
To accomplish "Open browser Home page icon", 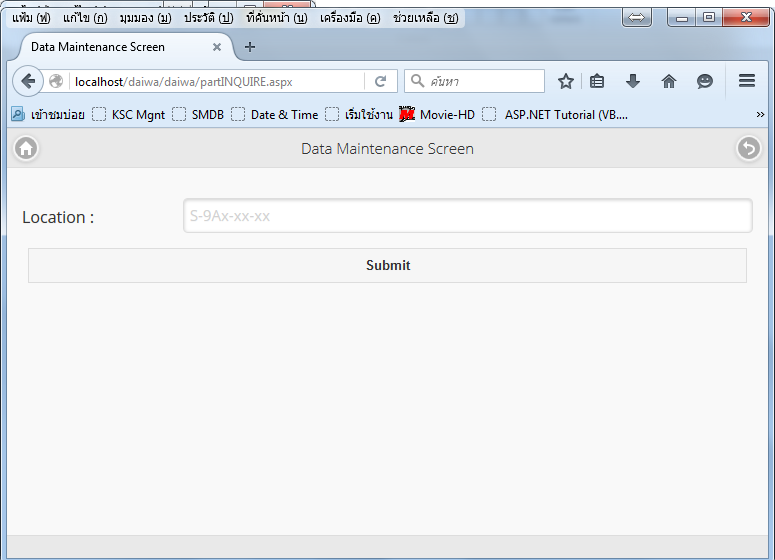I will coord(668,81).
